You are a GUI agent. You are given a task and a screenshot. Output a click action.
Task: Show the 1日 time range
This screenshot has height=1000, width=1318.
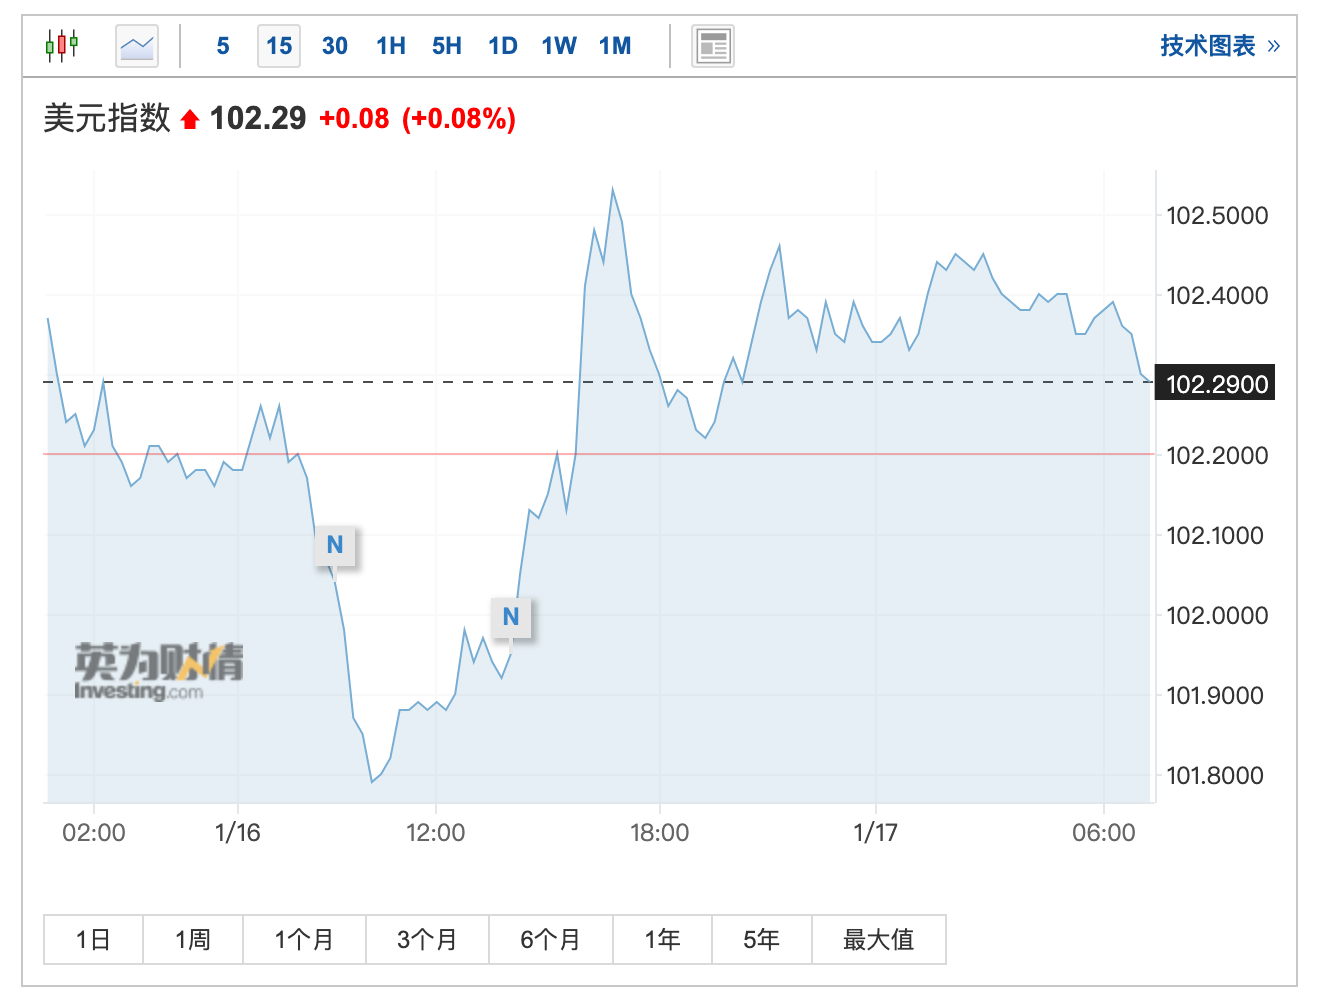click(x=93, y=939)
